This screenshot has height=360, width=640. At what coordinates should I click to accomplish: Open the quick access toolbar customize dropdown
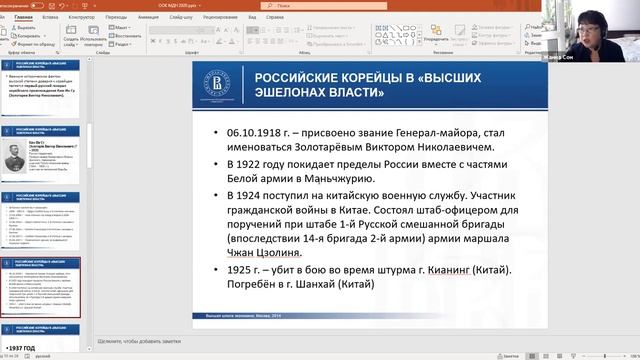coord(95,6)
